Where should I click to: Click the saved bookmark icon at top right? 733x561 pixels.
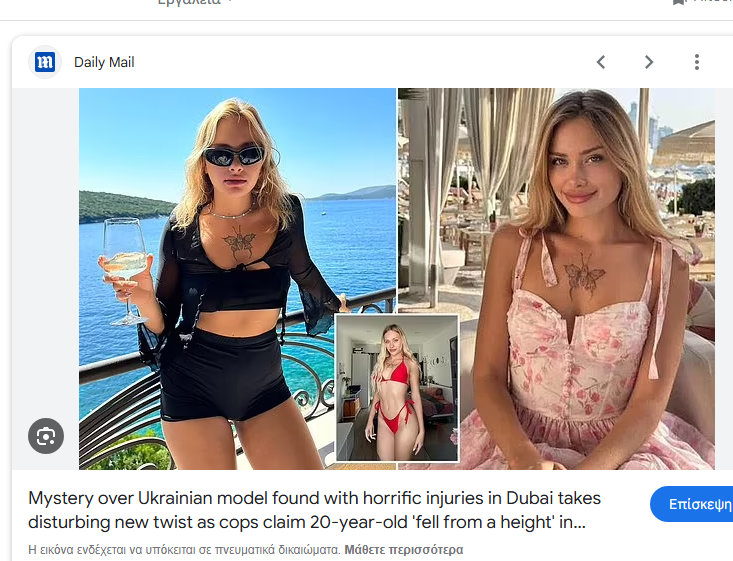pyautogui.click(x=679, y=2)
